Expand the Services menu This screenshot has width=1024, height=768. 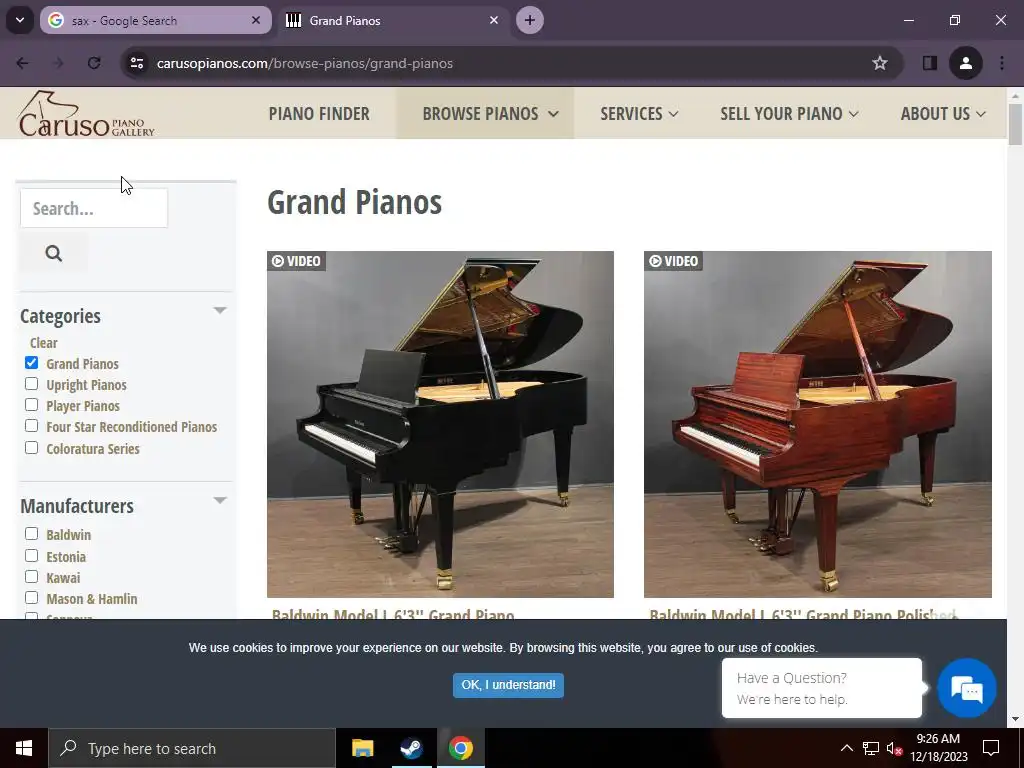[639, 114]
